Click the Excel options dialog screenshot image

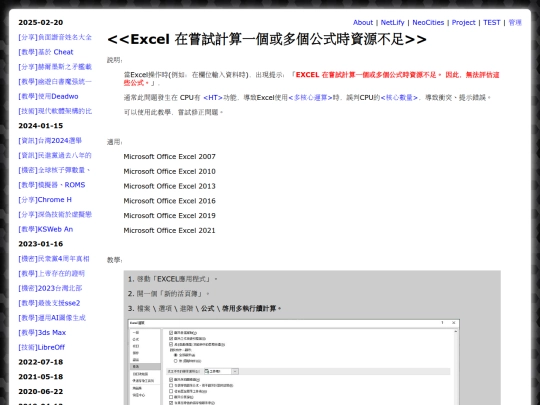click(294, 362)
